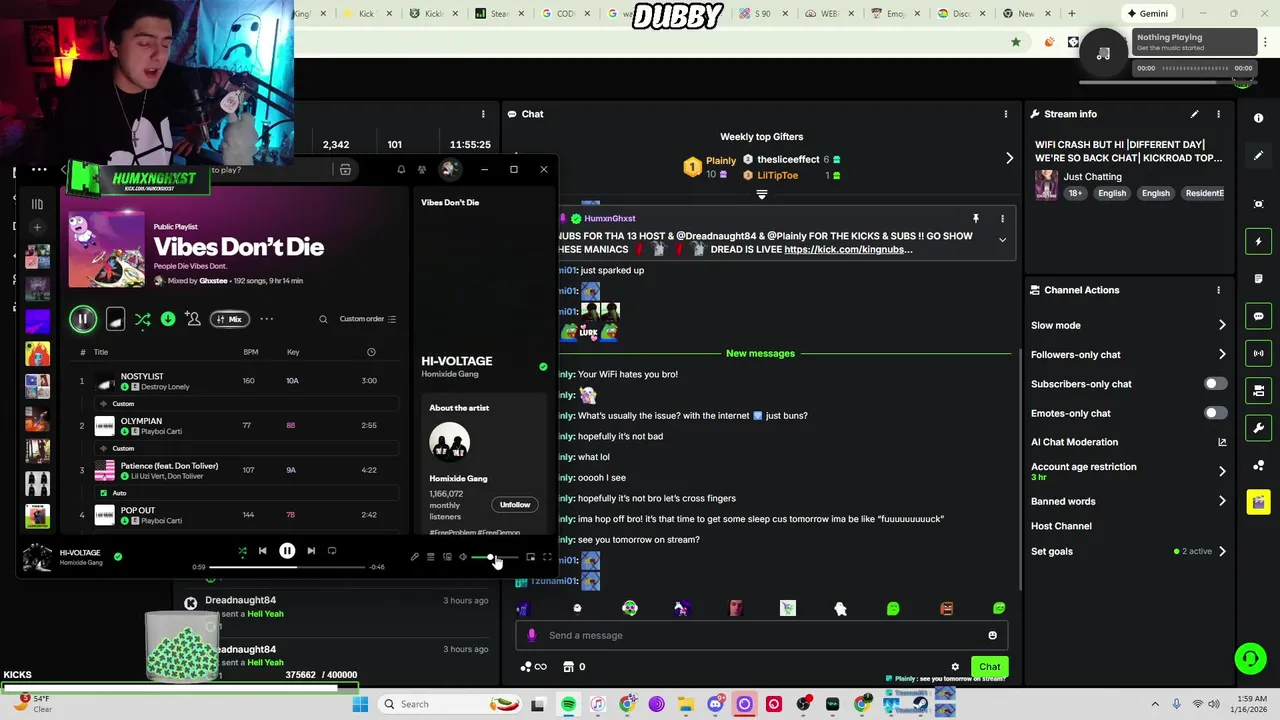Create new playlist with plus icon in Spotify sidebar
1280x720 pixels.
point(37,227)
